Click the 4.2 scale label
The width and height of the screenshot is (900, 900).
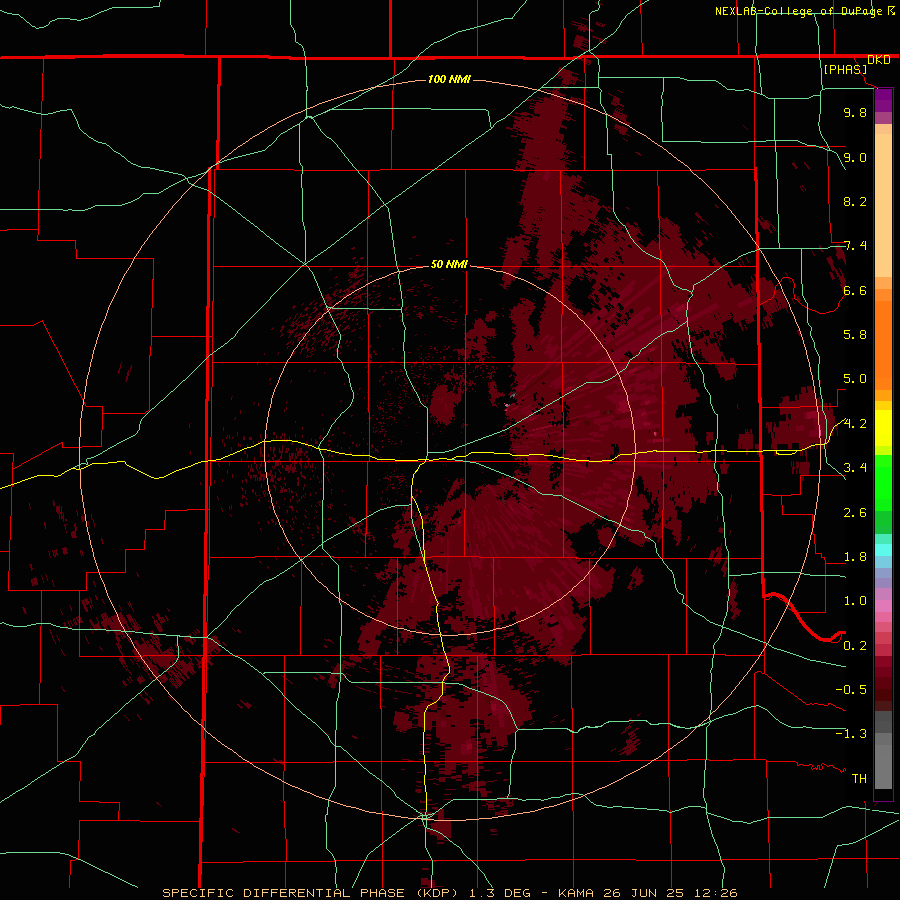click(855, 424)
